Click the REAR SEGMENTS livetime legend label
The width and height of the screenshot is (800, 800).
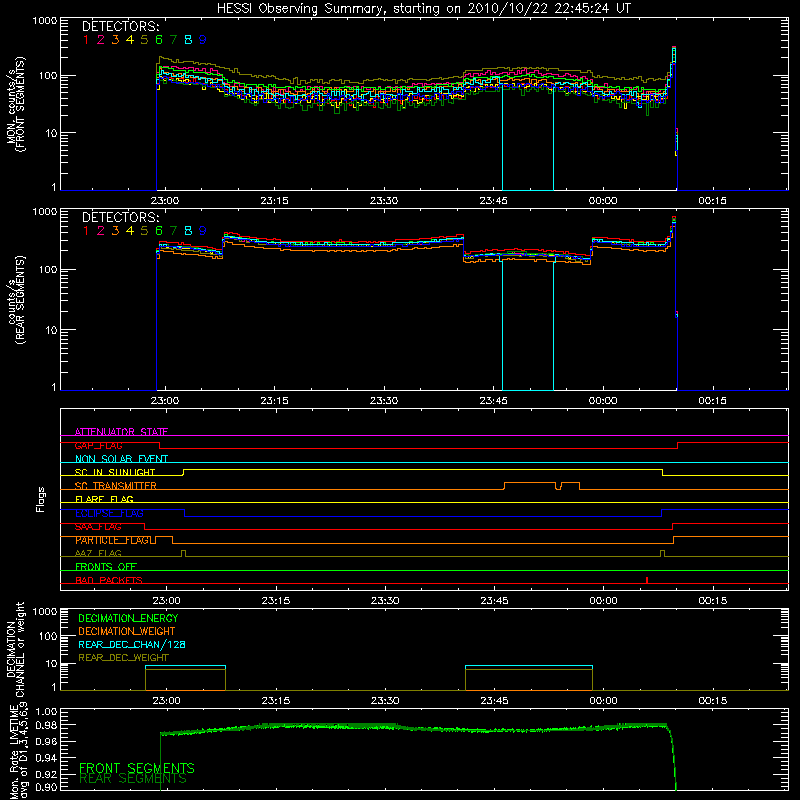point(133,779)
